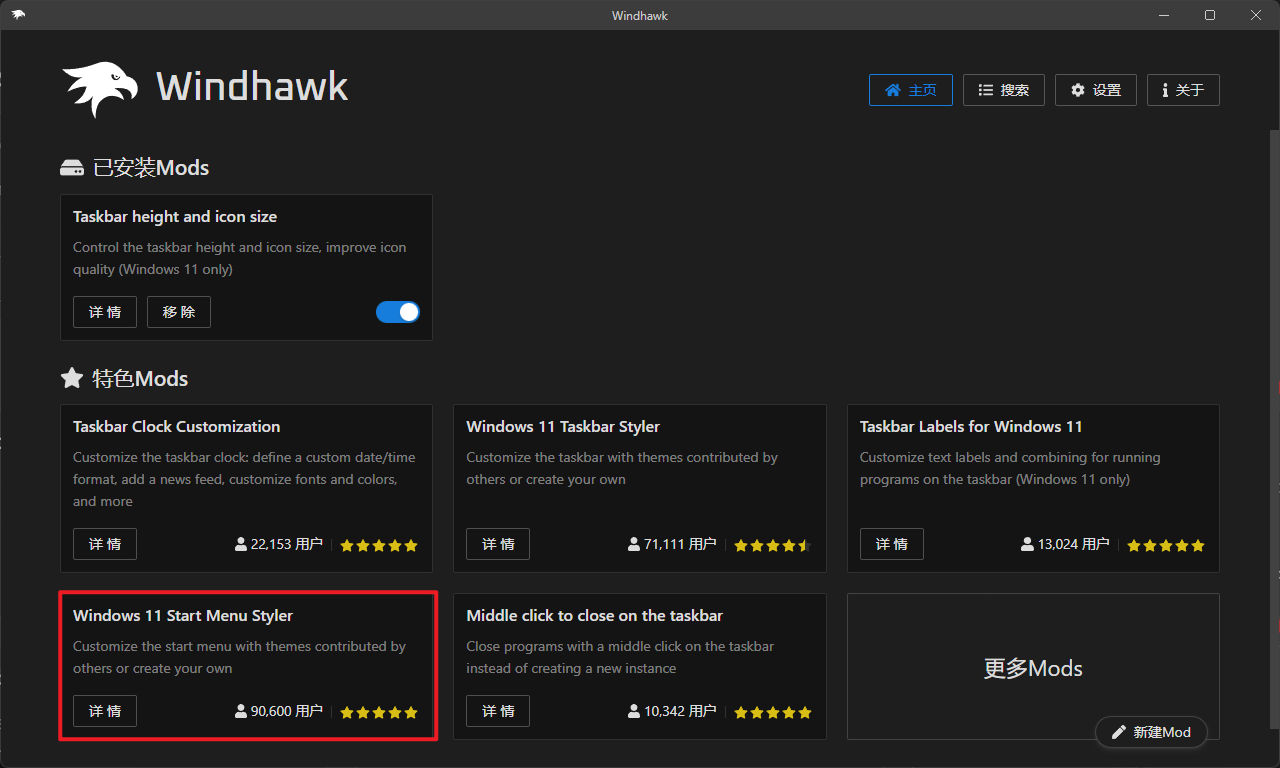Click the "Control the taskbar height and icon size" description
This screenshot has width=1280, height=768.
point(240,258)
